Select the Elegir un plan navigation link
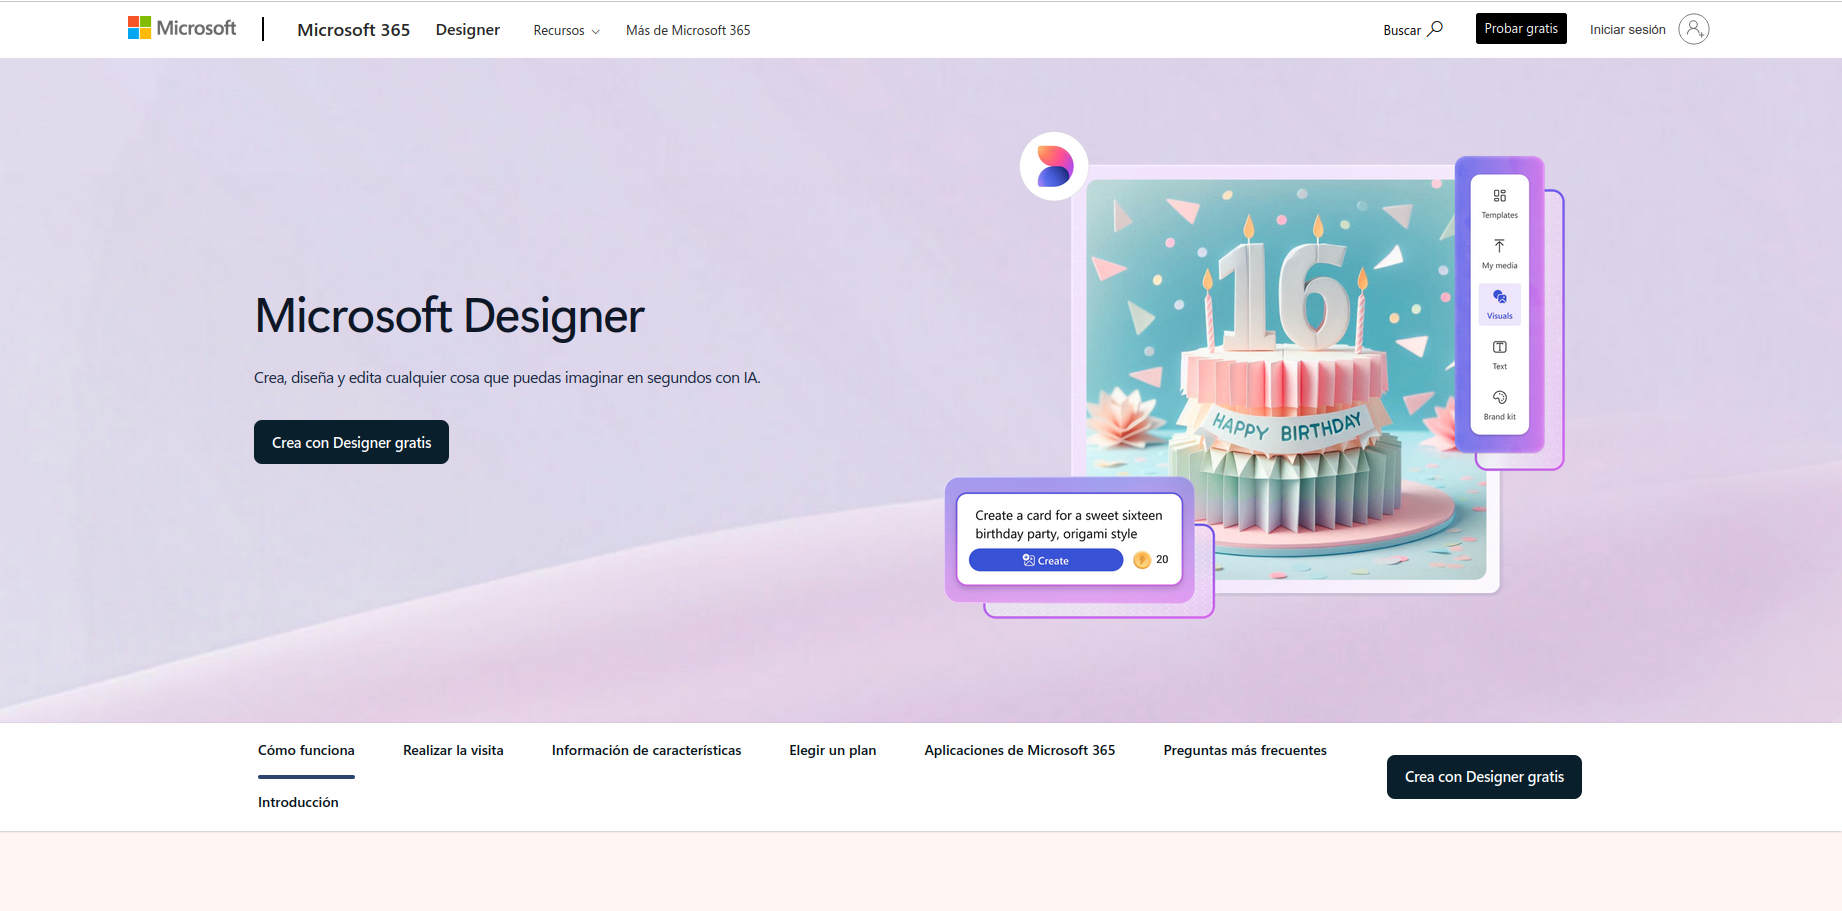Screen dimensions: 1842x911 832,750
